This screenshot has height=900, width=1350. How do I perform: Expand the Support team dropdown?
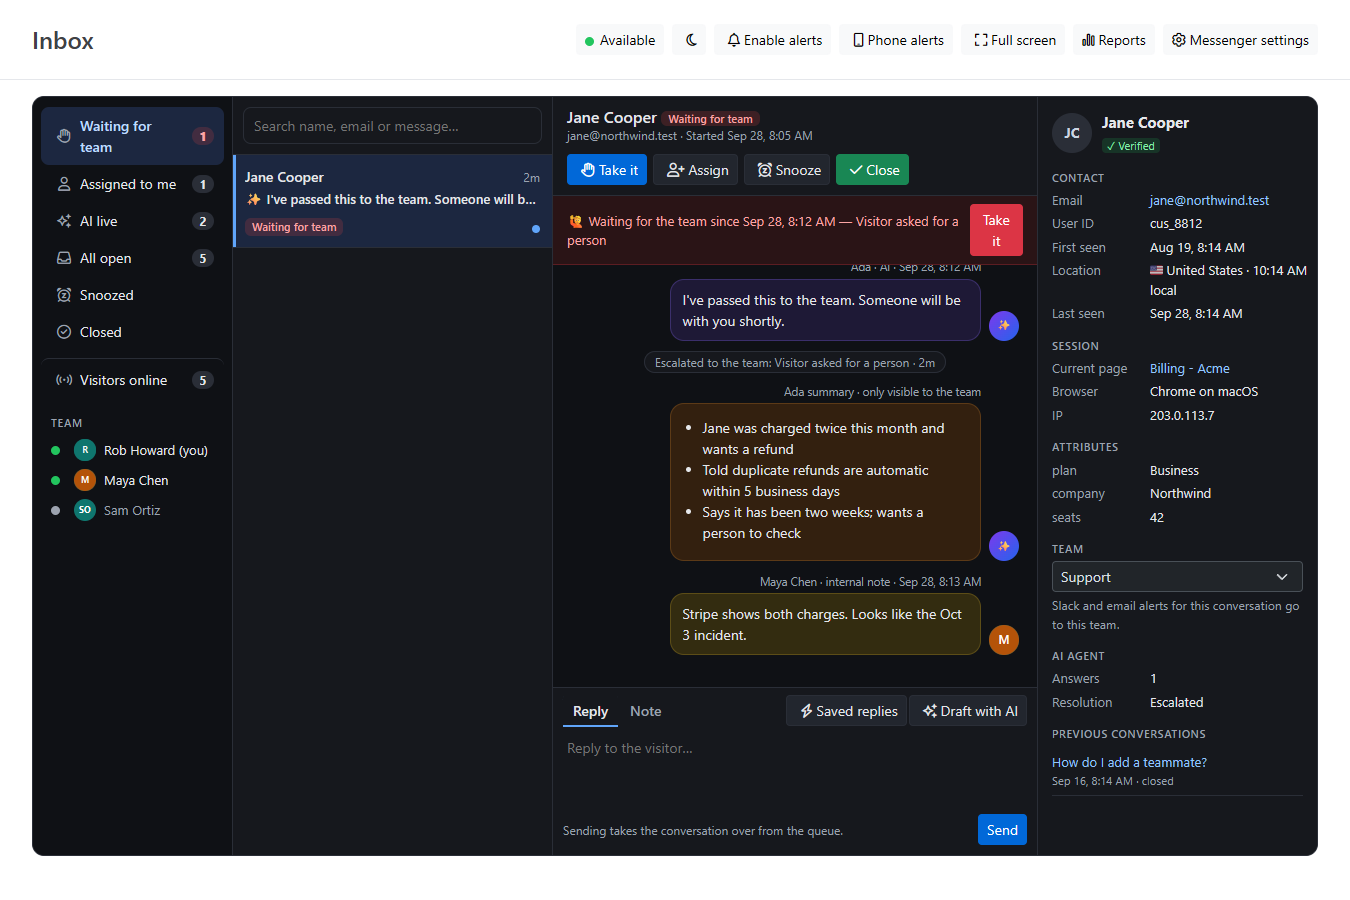[1177, 577]
